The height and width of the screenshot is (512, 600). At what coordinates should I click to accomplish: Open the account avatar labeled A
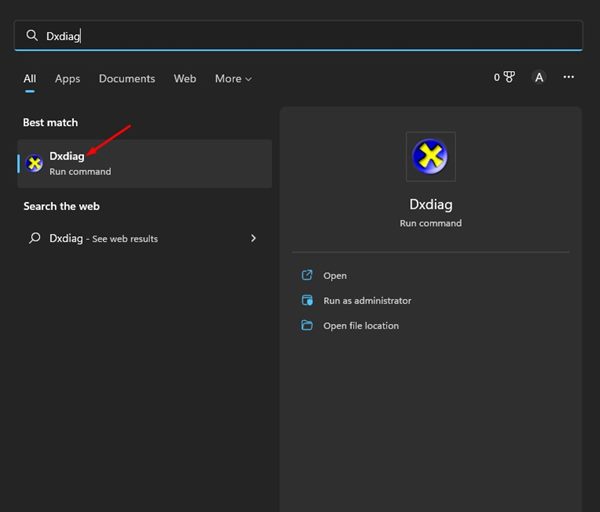click(539, 77)
